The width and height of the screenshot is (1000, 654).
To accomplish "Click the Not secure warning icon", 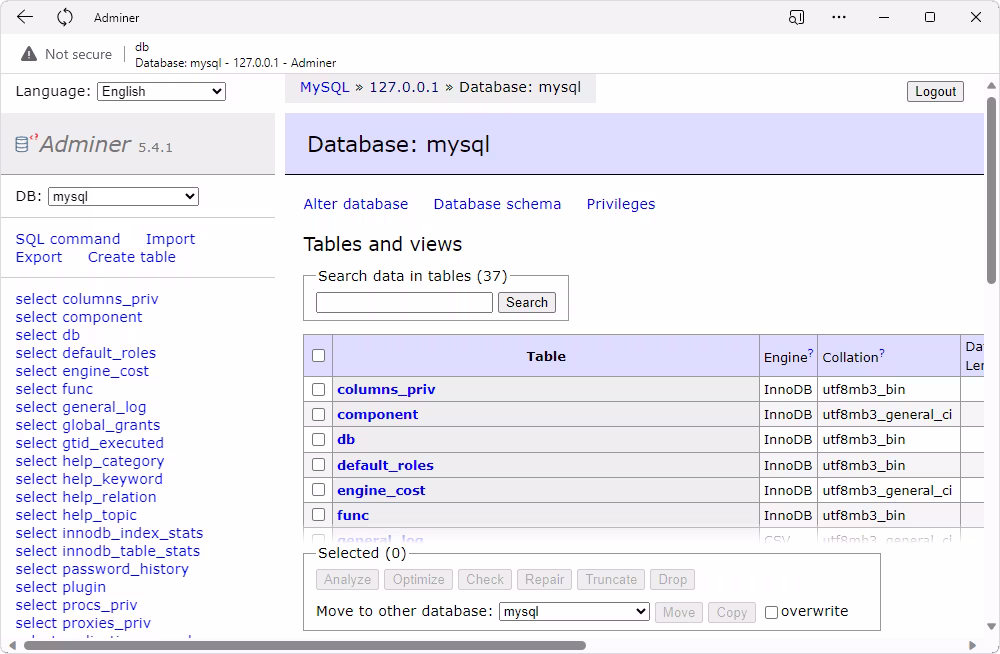I will [x=29, y=54].
